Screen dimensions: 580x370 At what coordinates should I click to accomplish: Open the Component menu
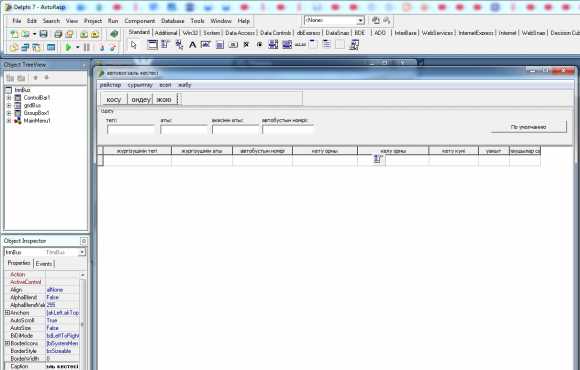tap(139, 21)
